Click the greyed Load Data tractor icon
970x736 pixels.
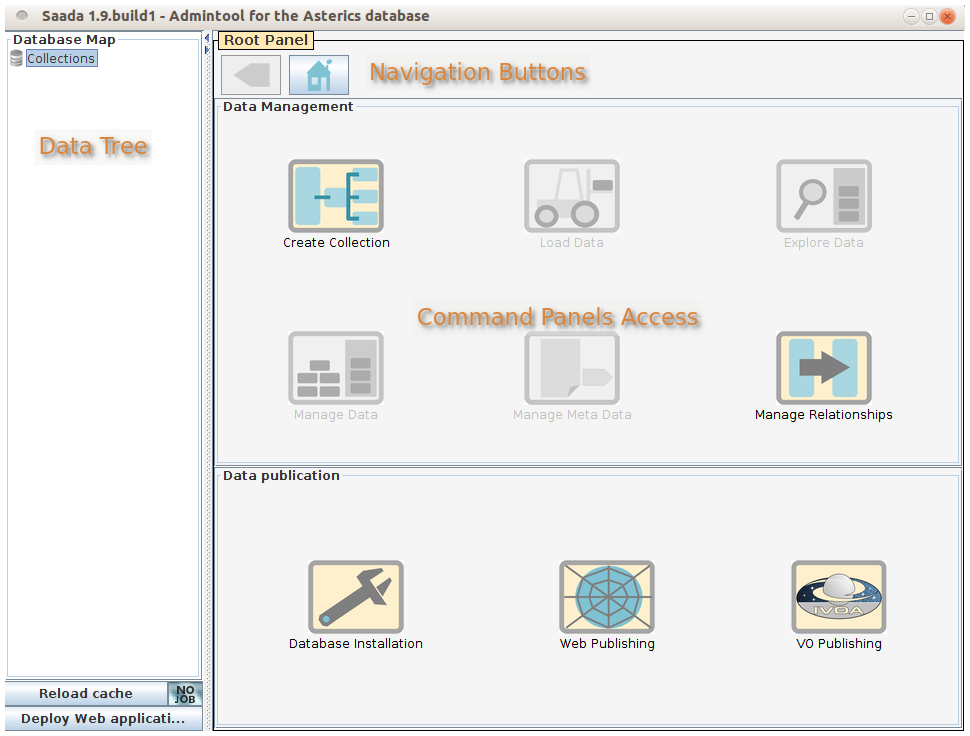pyautogui.click(x=572, y=196)
